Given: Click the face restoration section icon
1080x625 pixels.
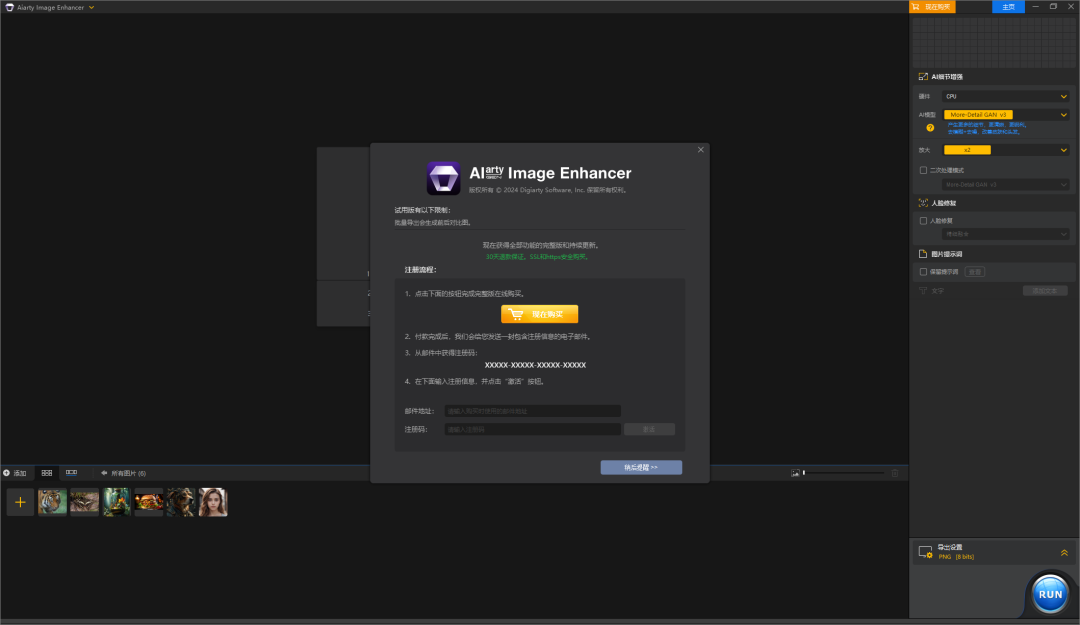Looking at the screenshot, I should click(x=923, y=203).
